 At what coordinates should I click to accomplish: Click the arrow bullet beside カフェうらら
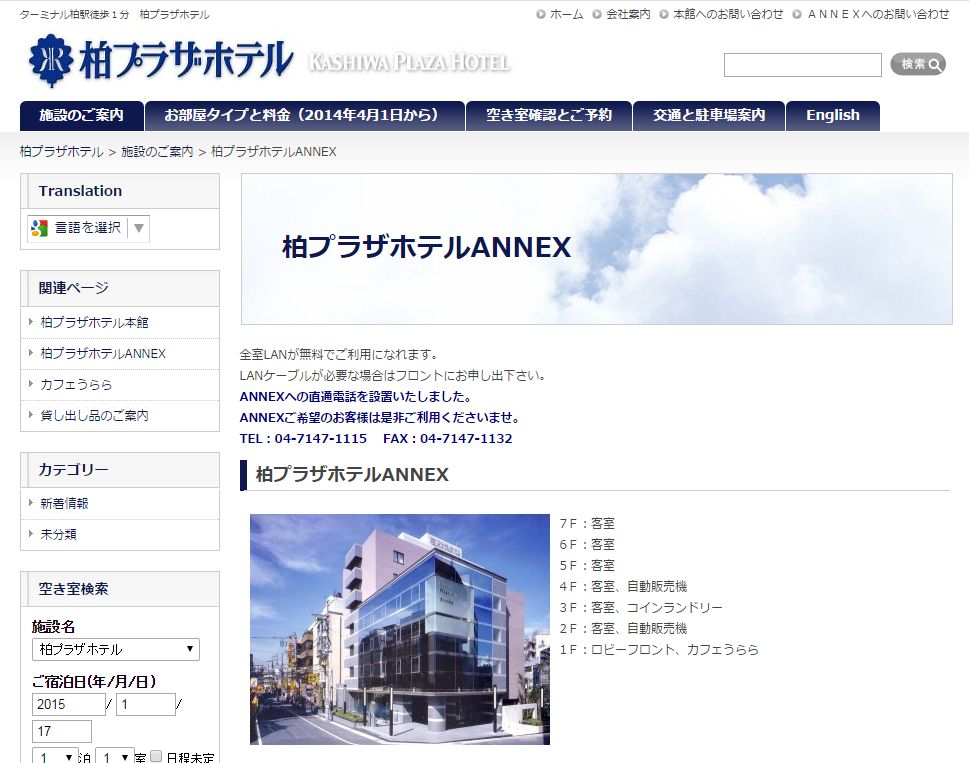pyautogui.click(x=31, y=384)
